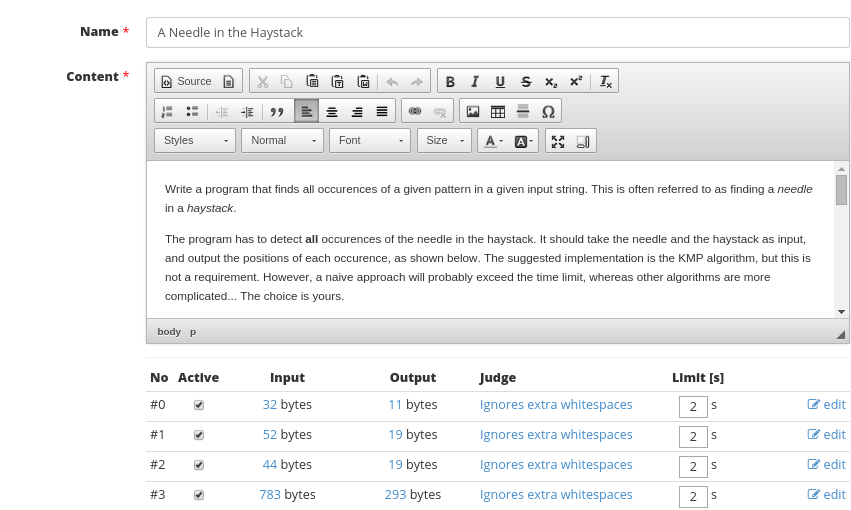Click the Paste as plain text icon
Image resolution: width=851 pixels, height=510 pixels.
coord(338,81)
